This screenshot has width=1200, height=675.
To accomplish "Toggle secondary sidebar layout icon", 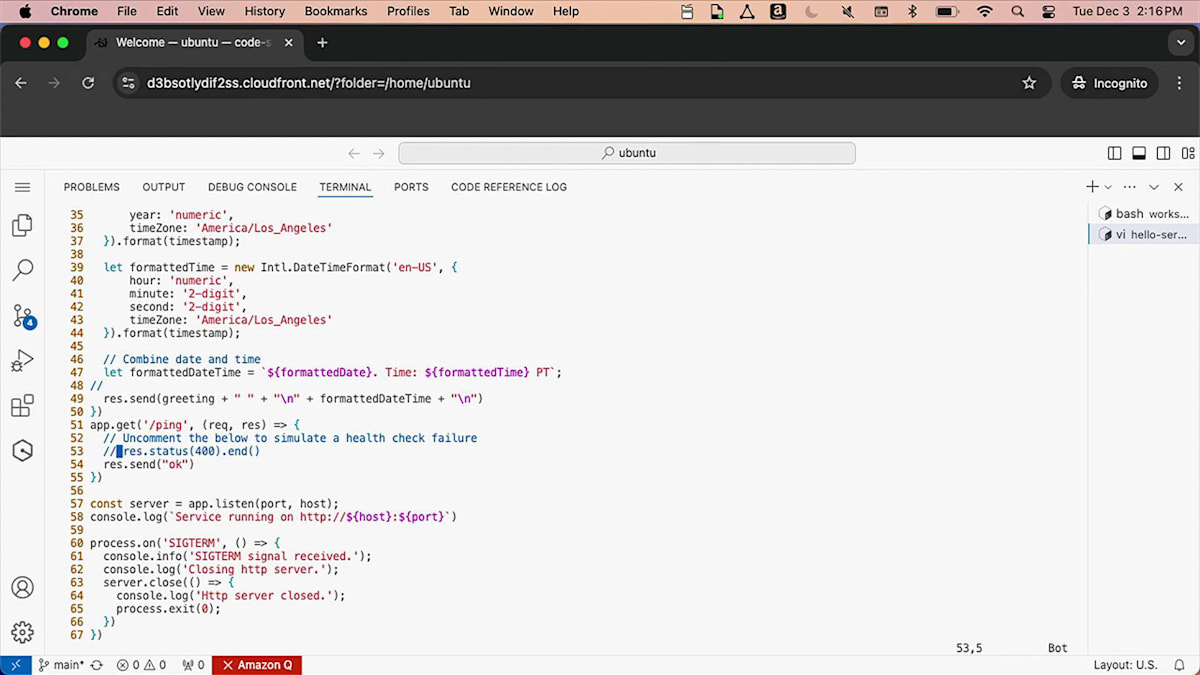I will 1163,153.
